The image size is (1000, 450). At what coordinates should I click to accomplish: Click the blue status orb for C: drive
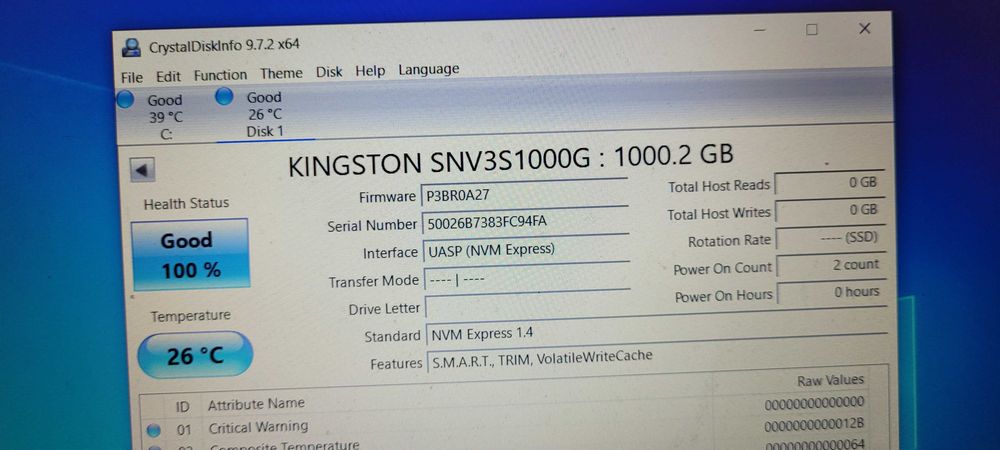coord(125,99)
